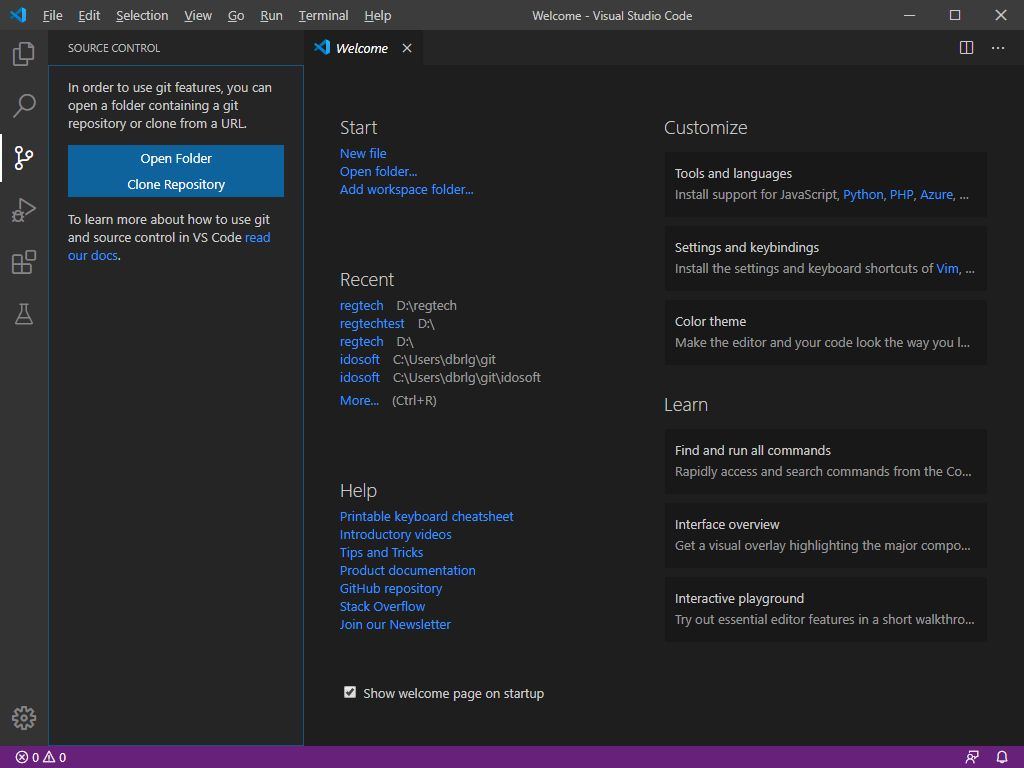Click the Start heading text
This screenshot has width=1024, height=768.
pos(359,127)
